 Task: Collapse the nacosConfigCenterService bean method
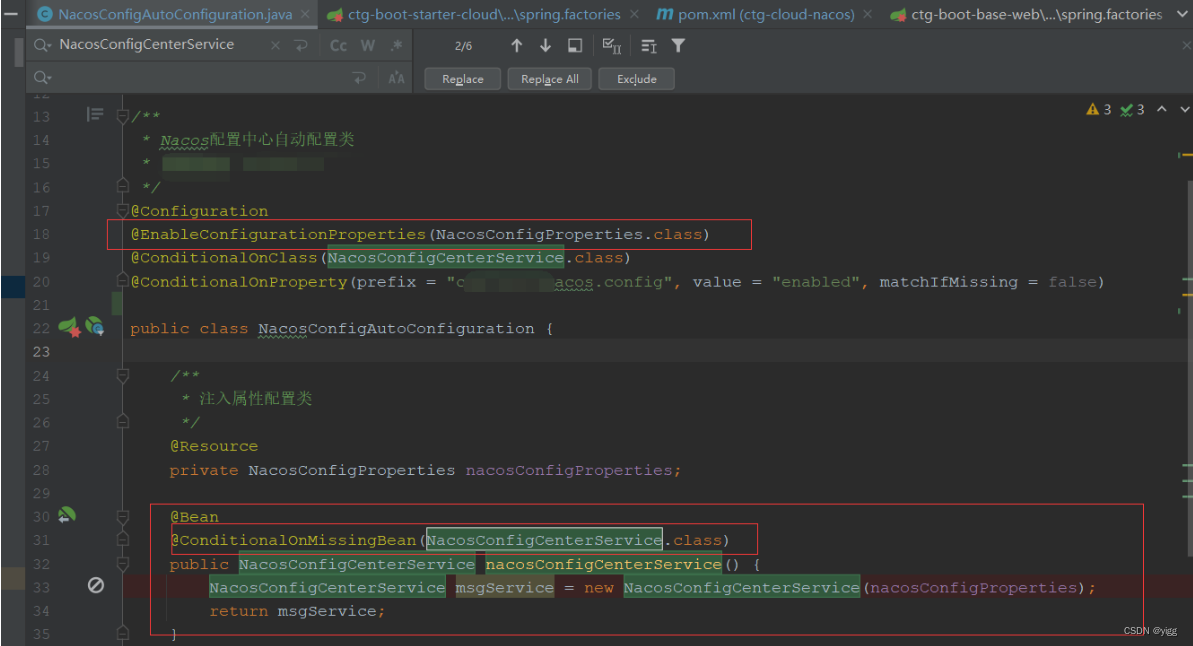(x=122, y=564)
